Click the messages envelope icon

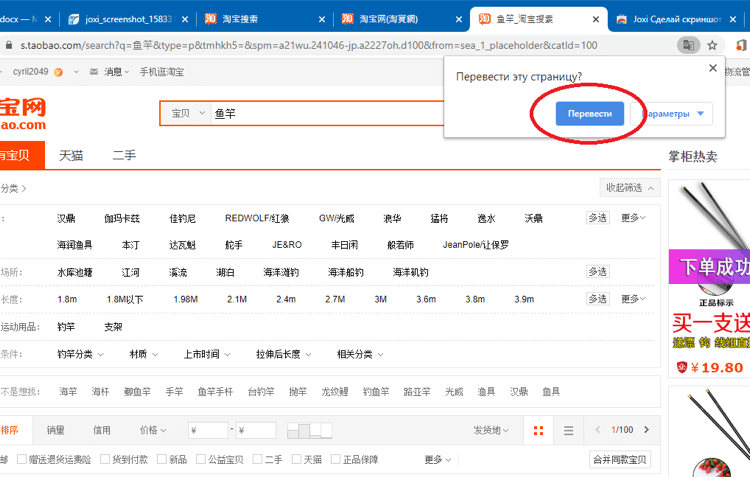[x=94, y=72]
